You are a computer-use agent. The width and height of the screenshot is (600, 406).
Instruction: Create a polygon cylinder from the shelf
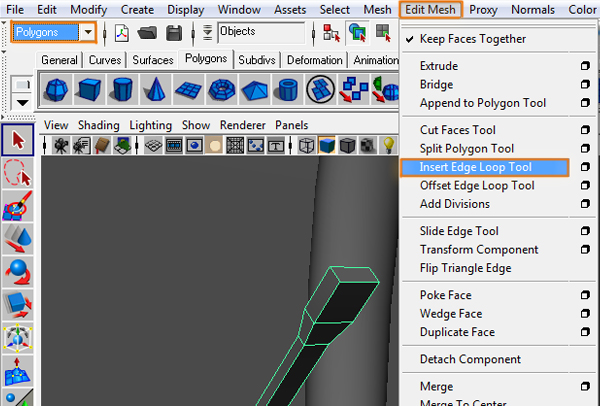[x=122, y=90]
